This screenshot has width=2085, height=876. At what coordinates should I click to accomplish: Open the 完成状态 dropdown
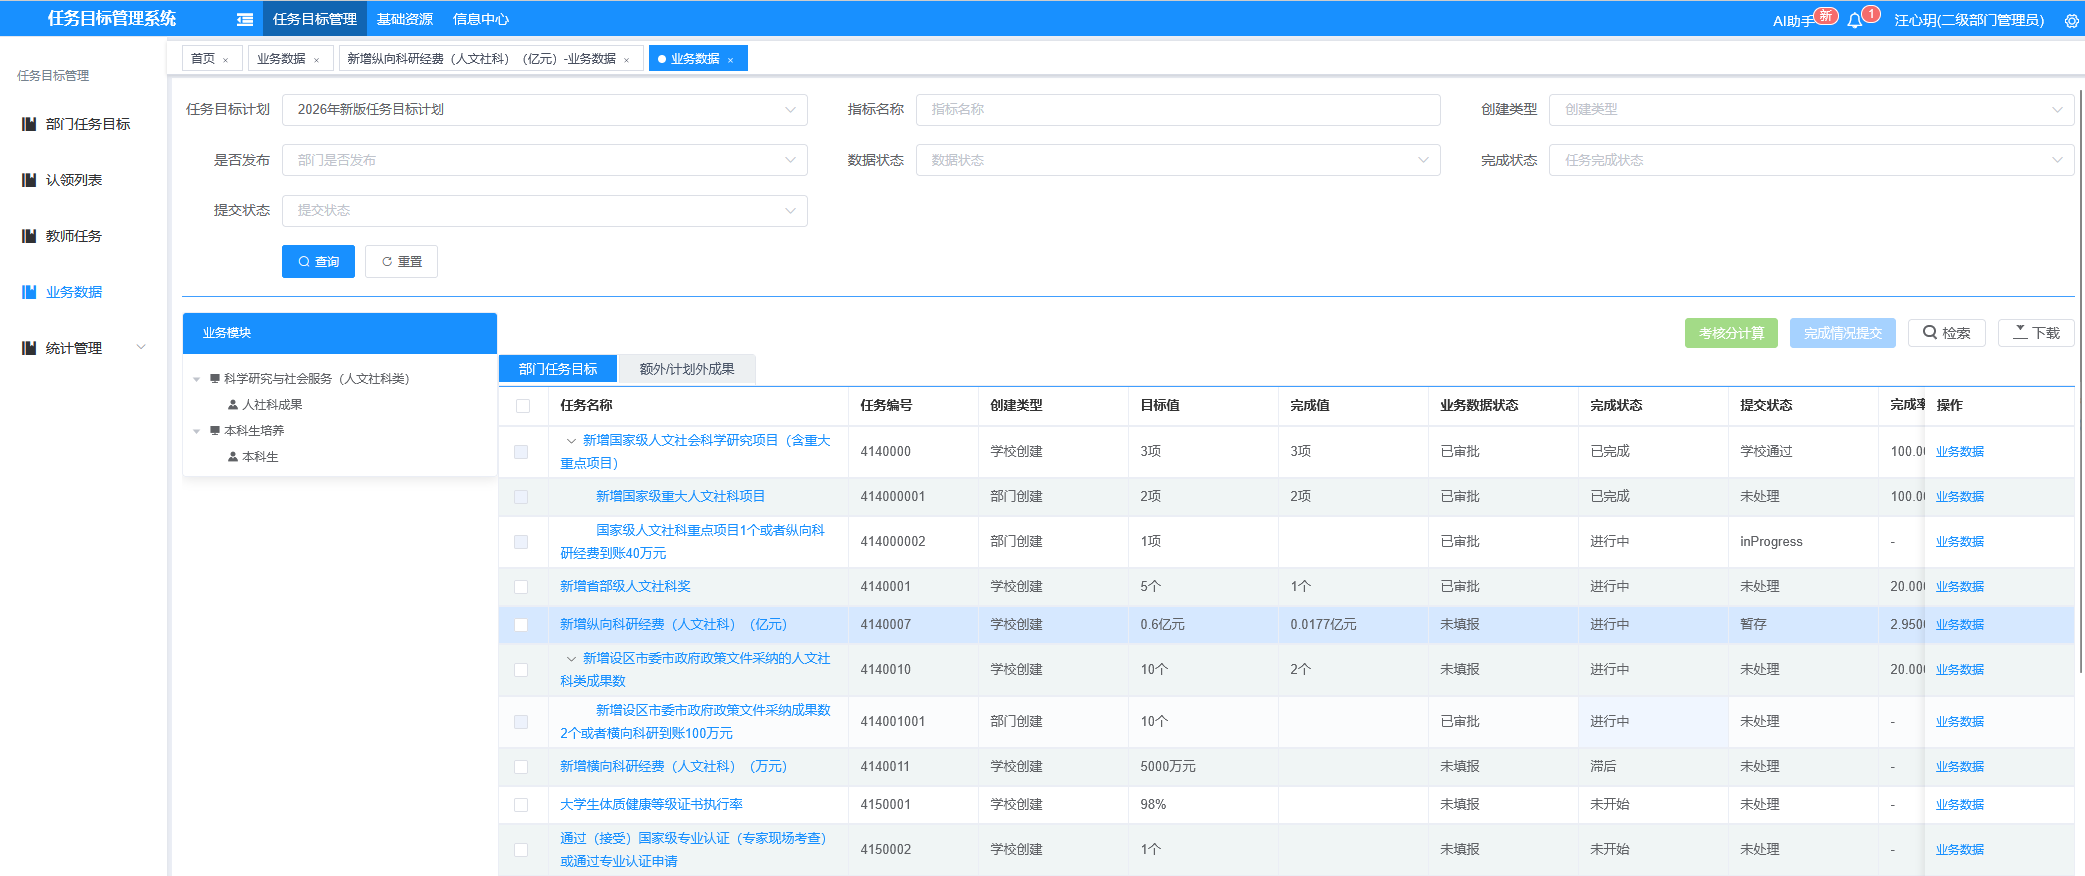click(x=1811, y=160)
